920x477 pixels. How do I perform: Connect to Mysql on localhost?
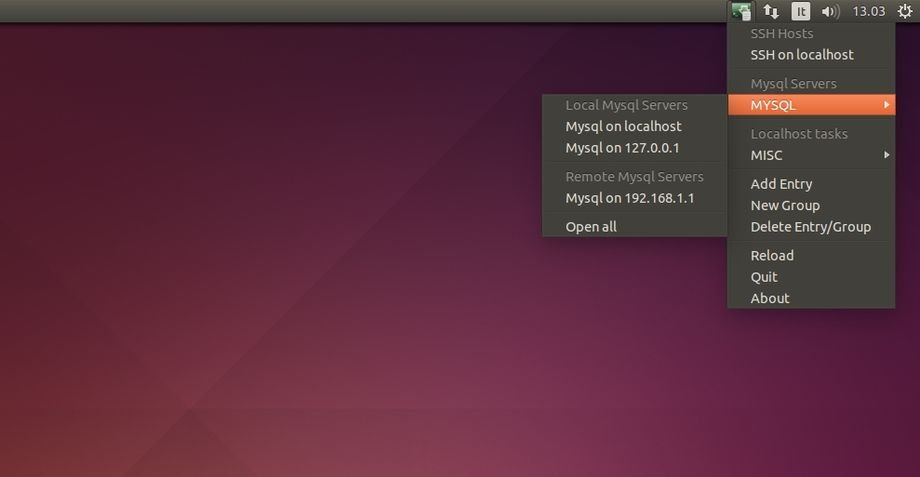click(623, 127)
